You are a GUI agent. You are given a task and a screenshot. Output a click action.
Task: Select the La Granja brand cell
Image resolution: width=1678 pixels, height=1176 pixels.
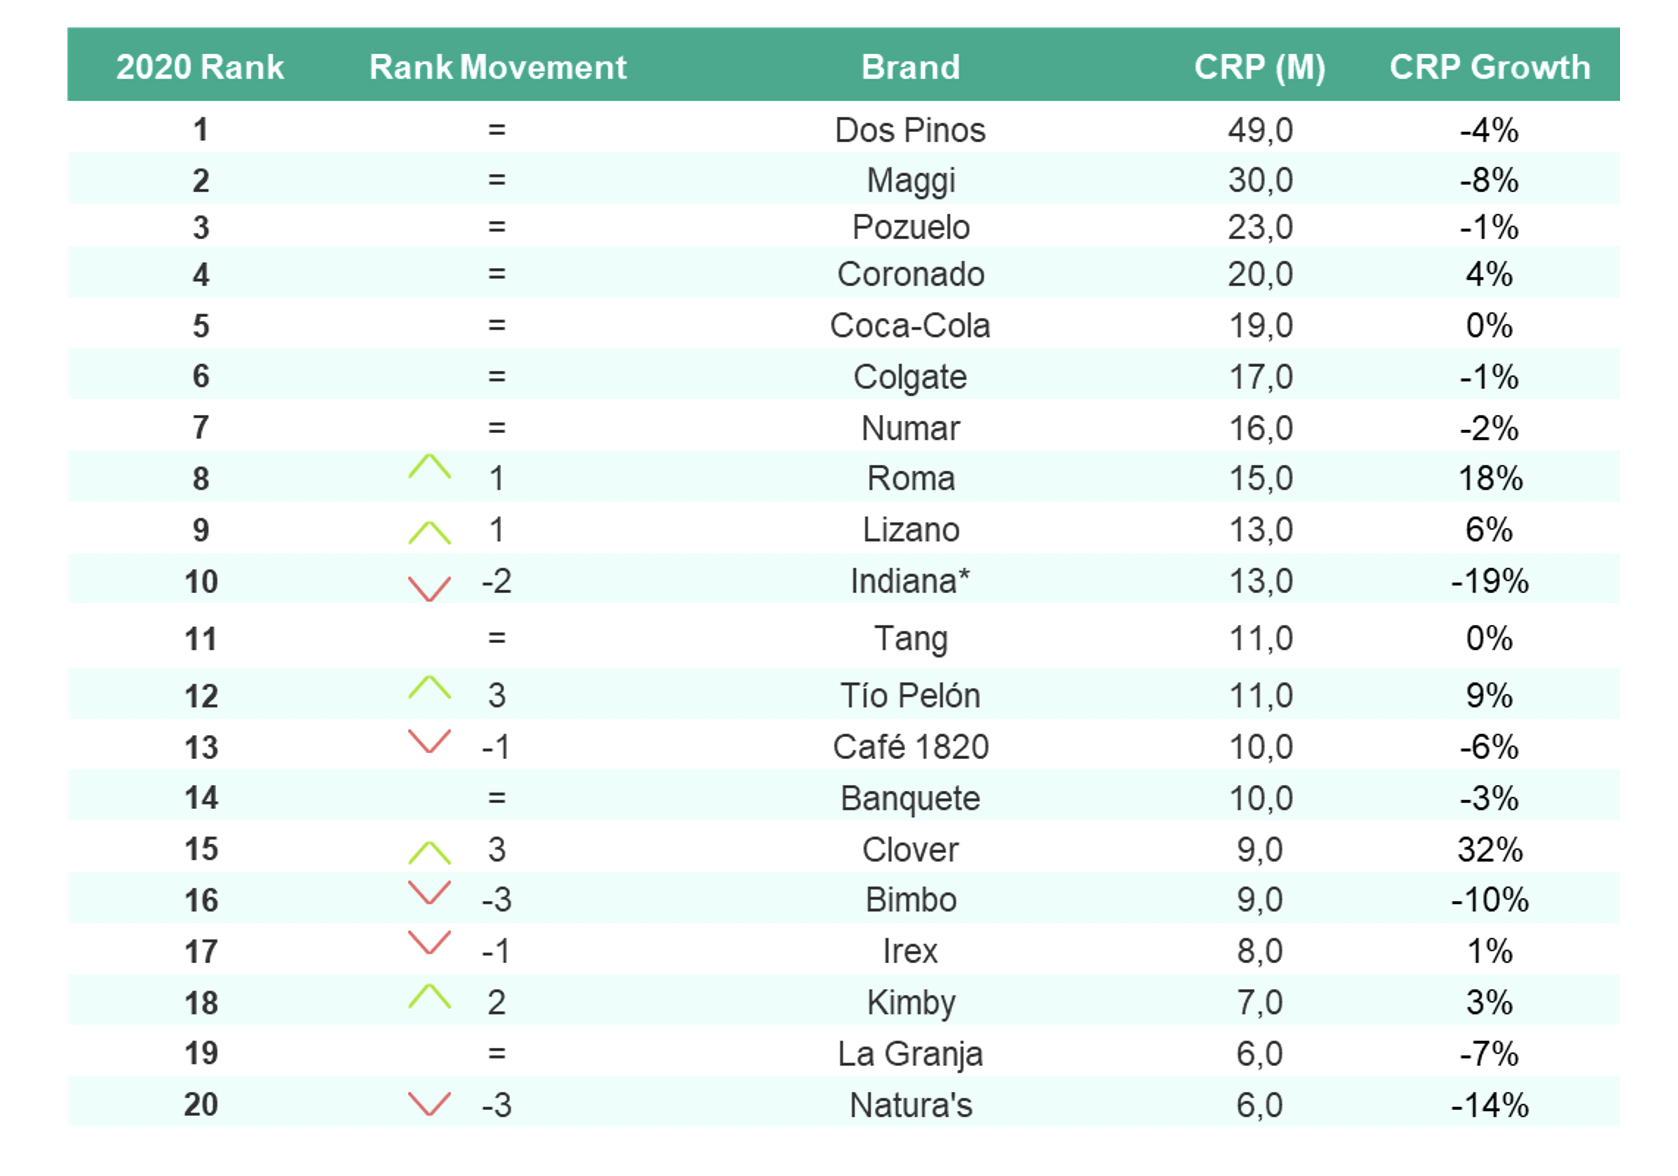pyautogui.click(x=910, y=1054)
